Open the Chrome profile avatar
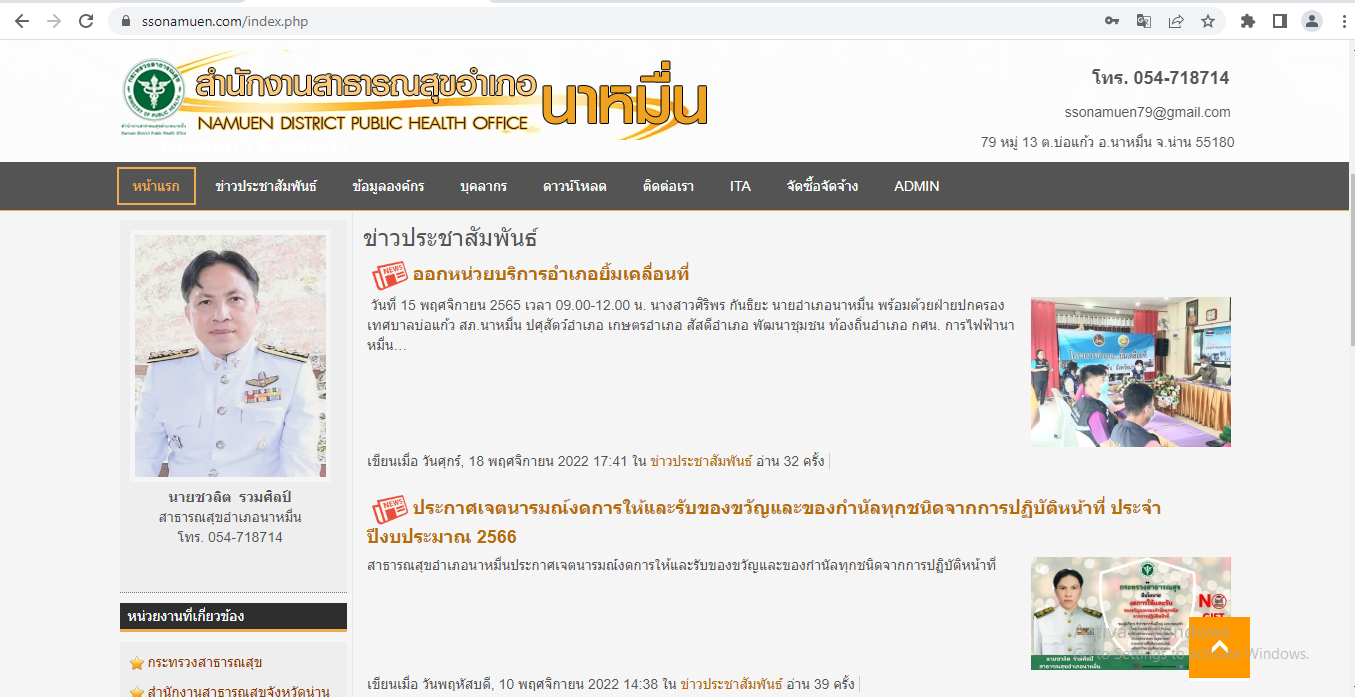The height and width of the screenshot is (697, 1355). click(1311, 21)
